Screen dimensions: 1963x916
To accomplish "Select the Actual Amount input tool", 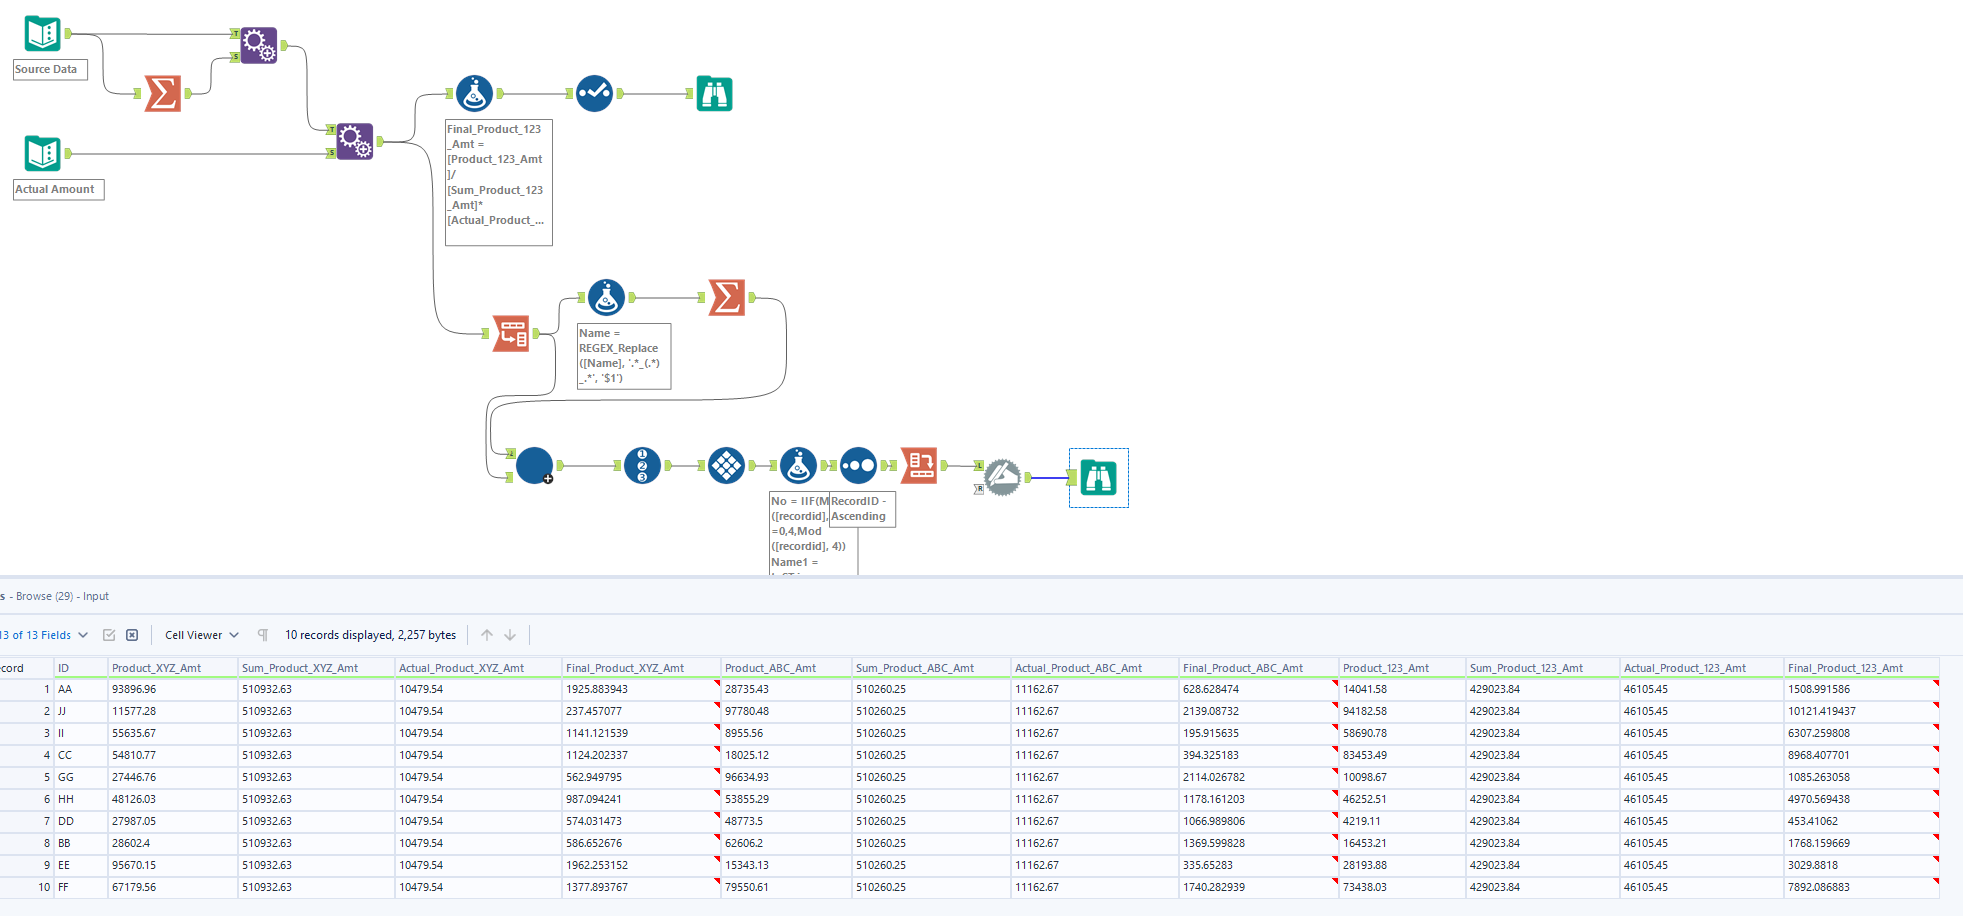I will coord(40,152).
